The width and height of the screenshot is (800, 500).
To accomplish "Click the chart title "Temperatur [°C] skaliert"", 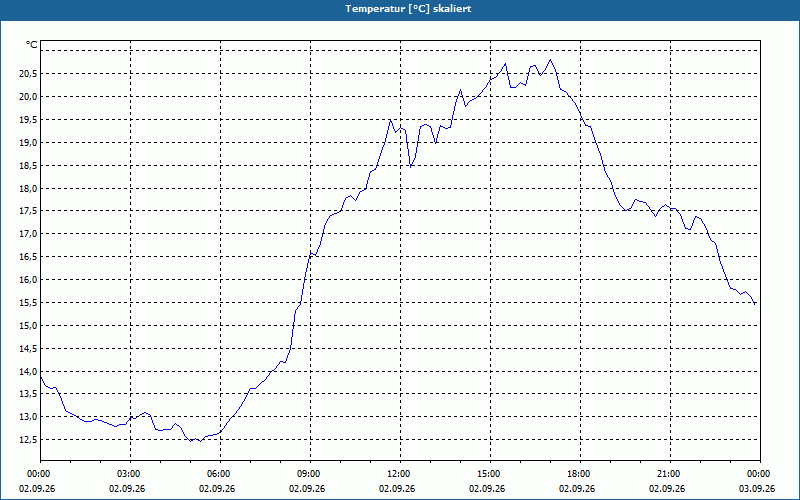I will pos(408,9).
